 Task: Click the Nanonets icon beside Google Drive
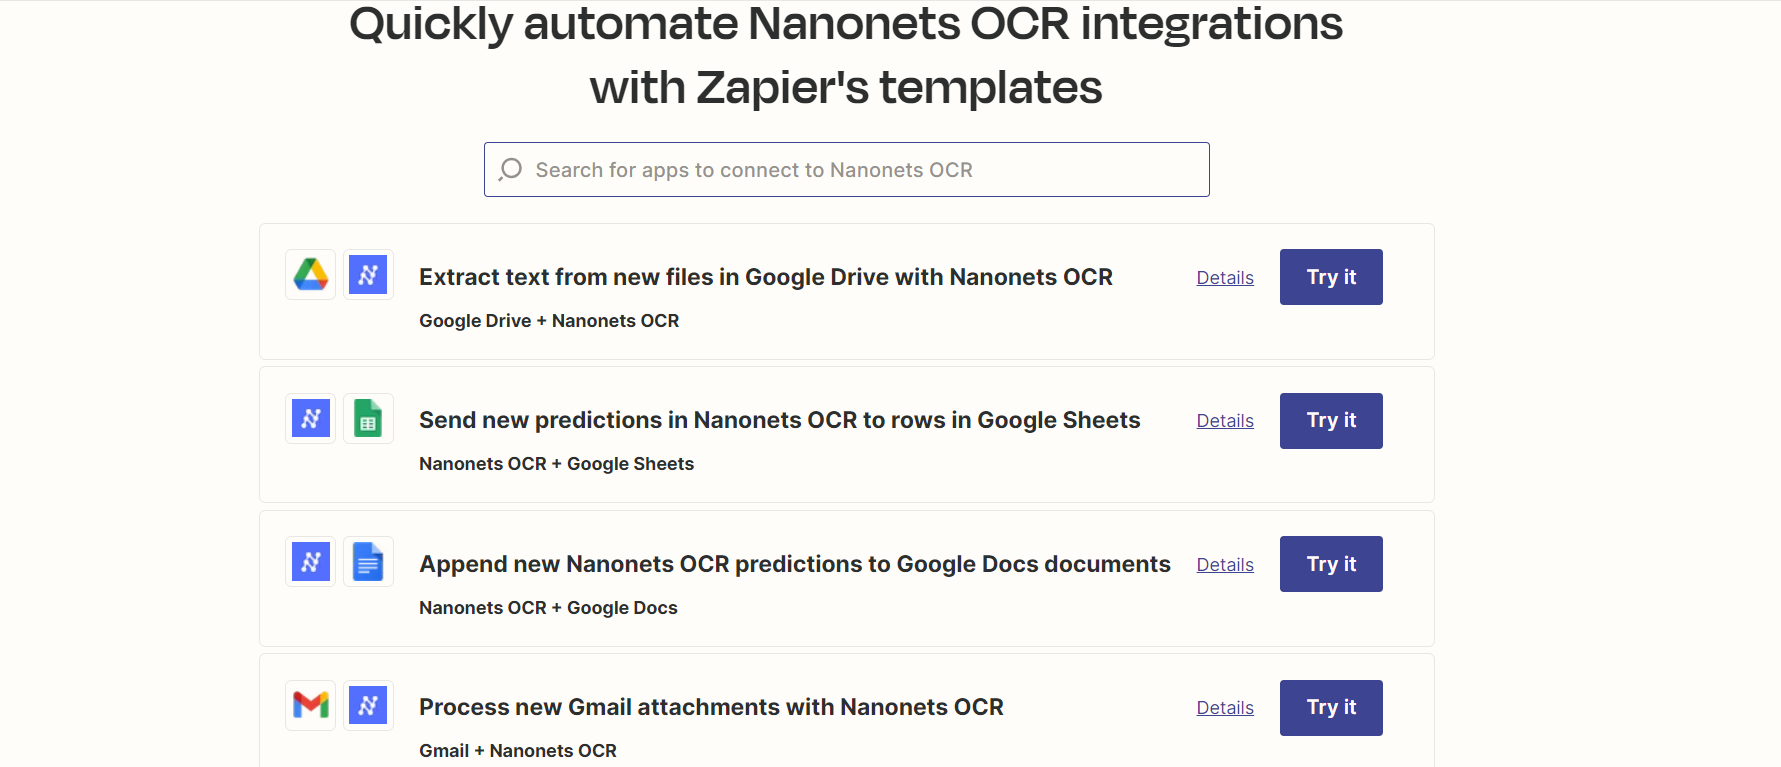coord(368,274)
